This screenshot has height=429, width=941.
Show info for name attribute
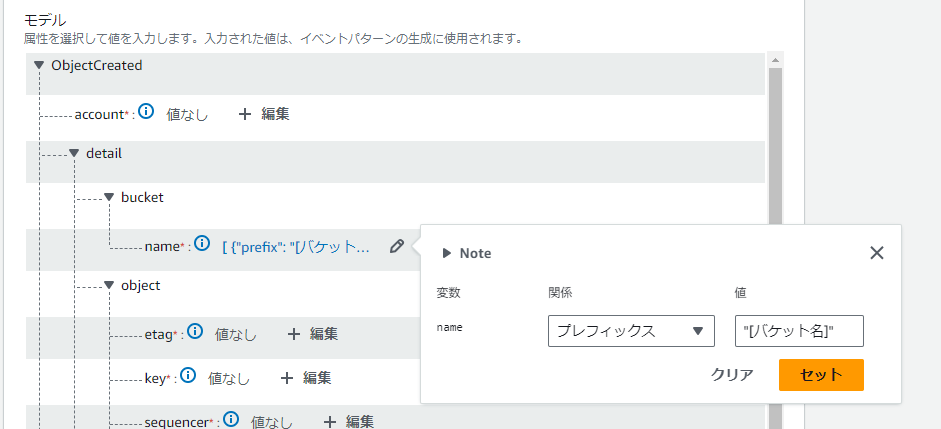coord(203,244)
